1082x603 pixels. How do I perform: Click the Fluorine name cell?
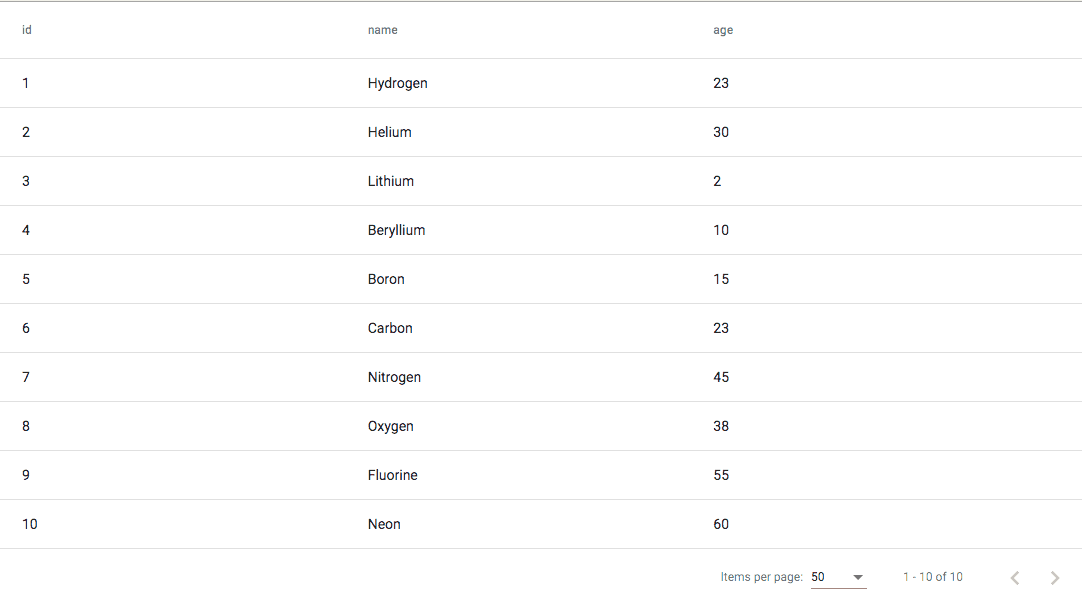point(393,475)
